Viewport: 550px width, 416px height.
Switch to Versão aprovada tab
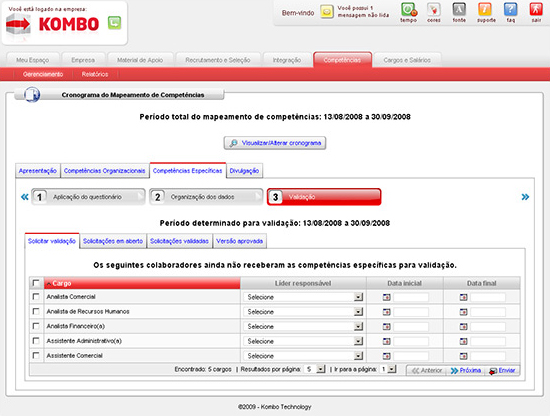(240, 241)
